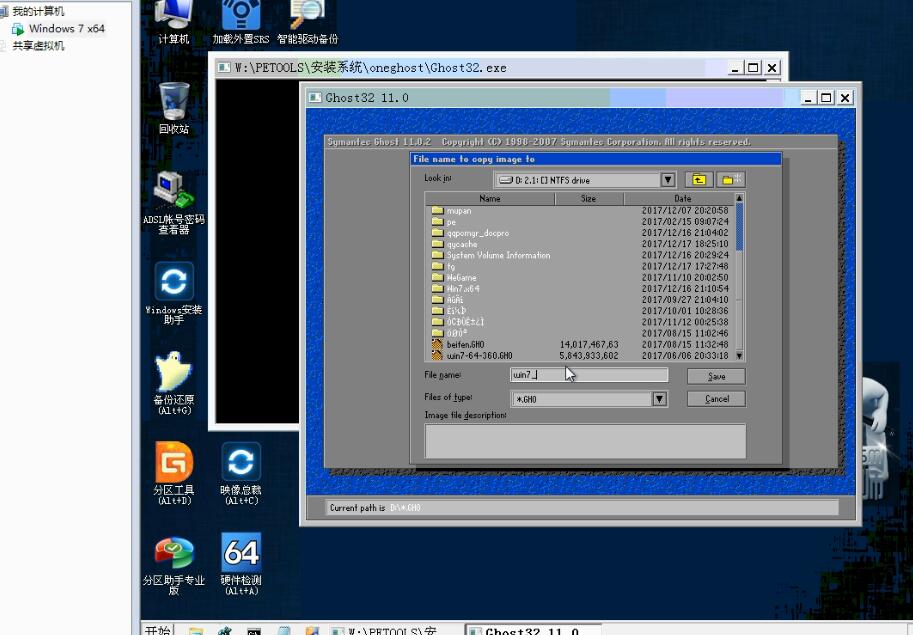The image size is (913, 635).
Task: Sort file list by Name column header
Action: 489,199
